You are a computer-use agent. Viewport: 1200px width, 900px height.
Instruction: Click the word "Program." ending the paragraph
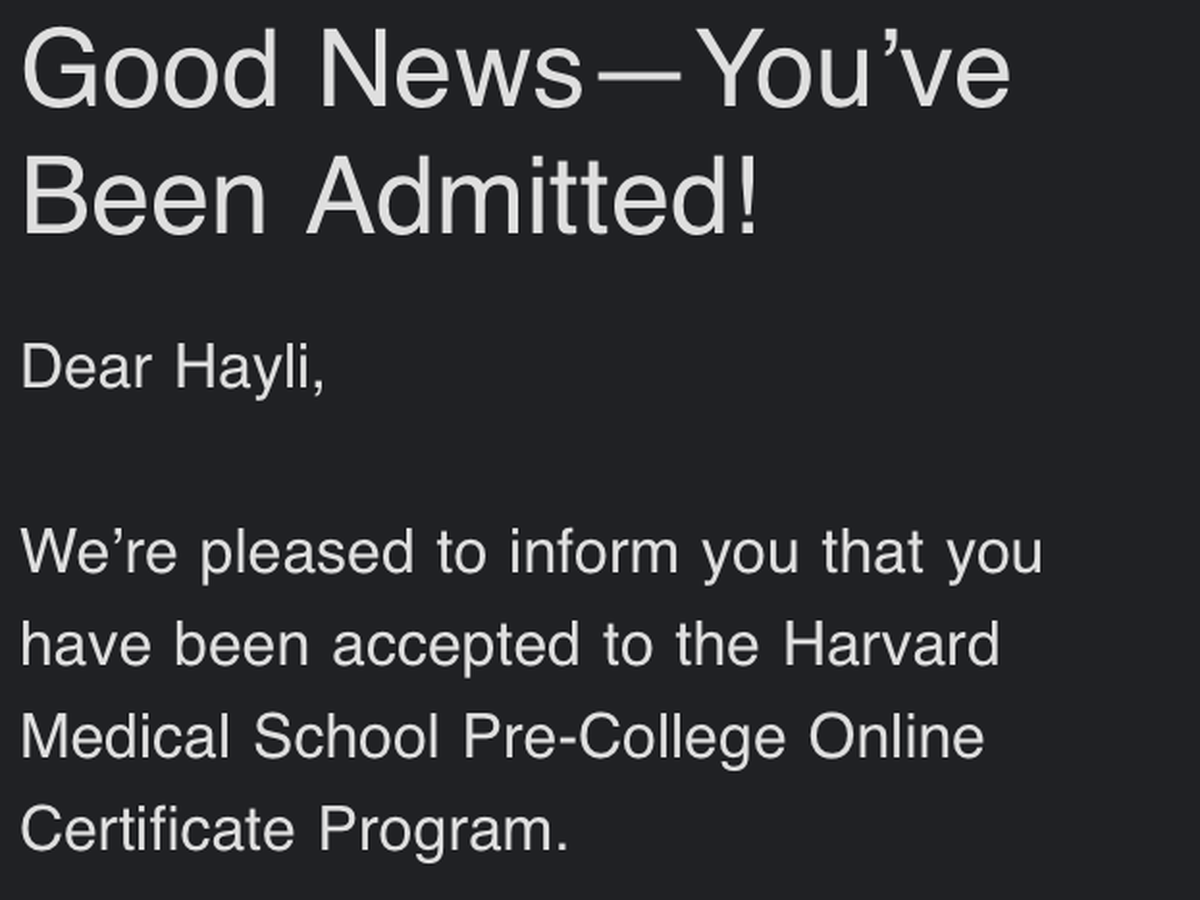(443, 831)
